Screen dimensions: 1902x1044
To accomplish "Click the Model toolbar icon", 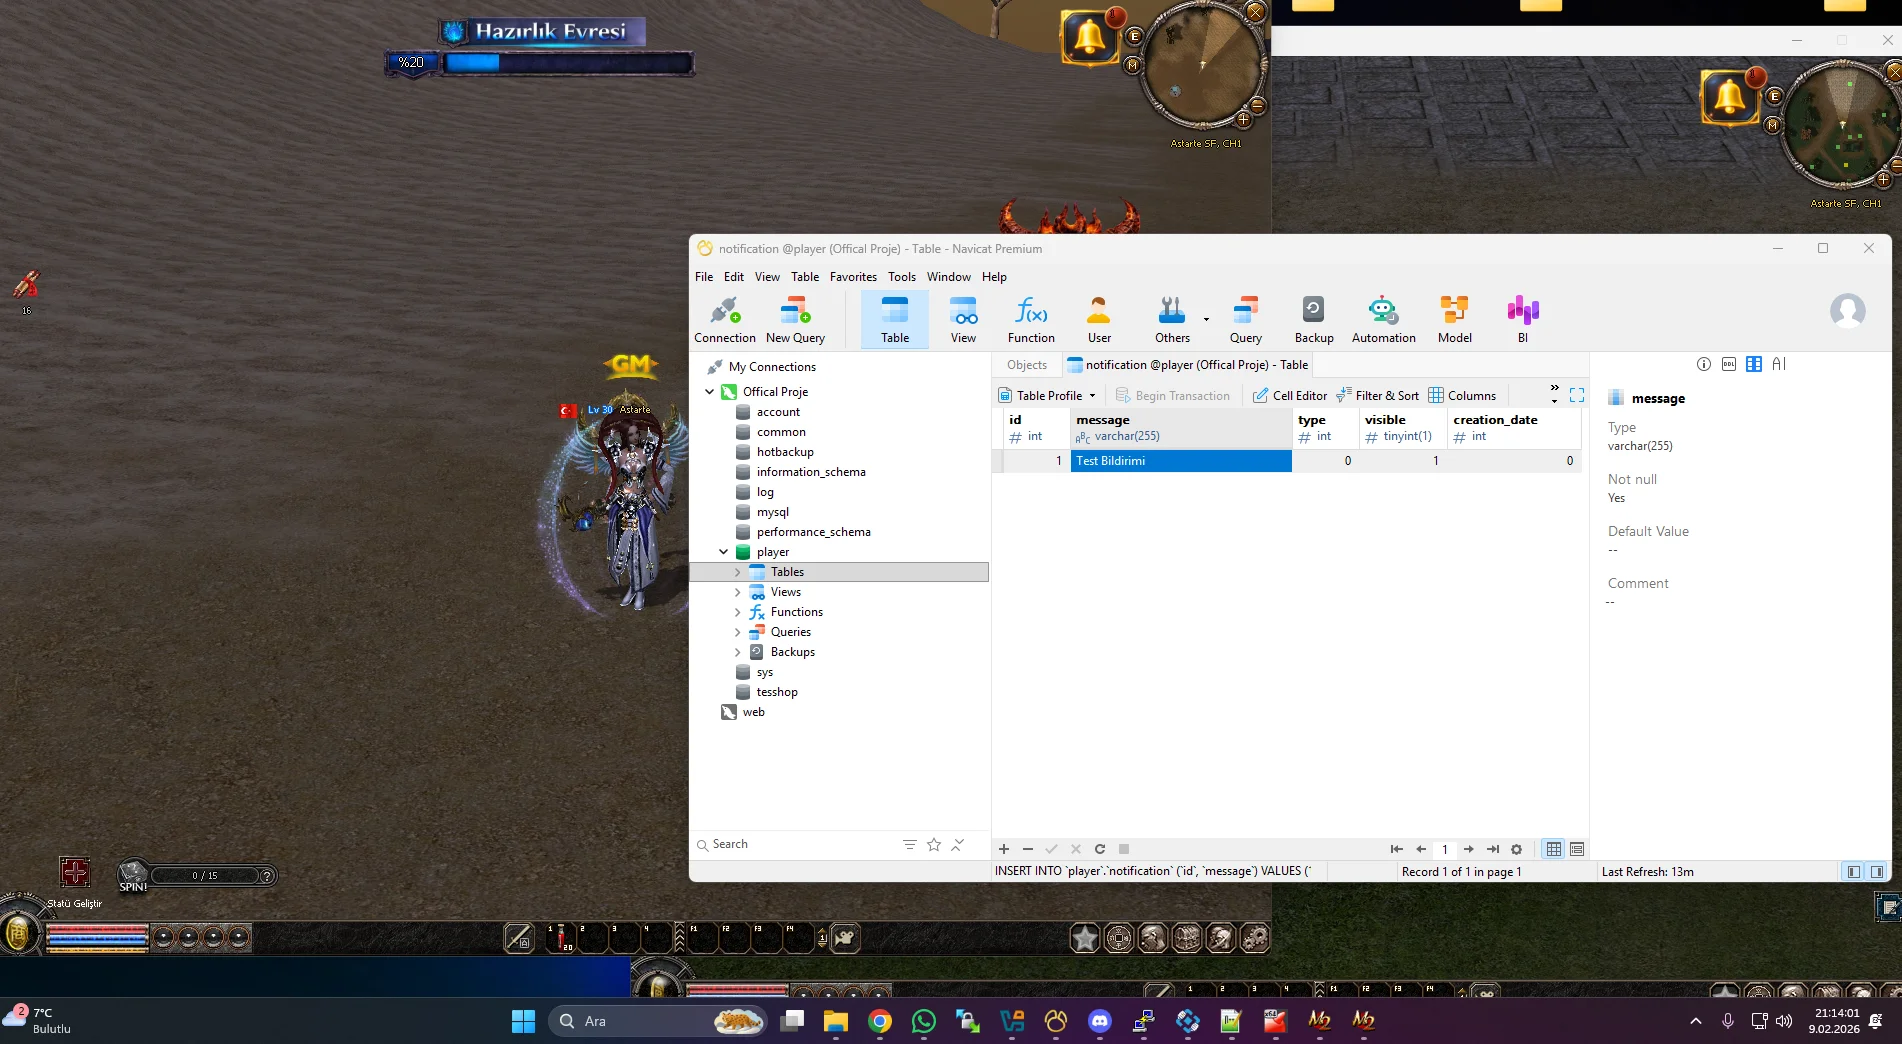I will pos(1454,319).
